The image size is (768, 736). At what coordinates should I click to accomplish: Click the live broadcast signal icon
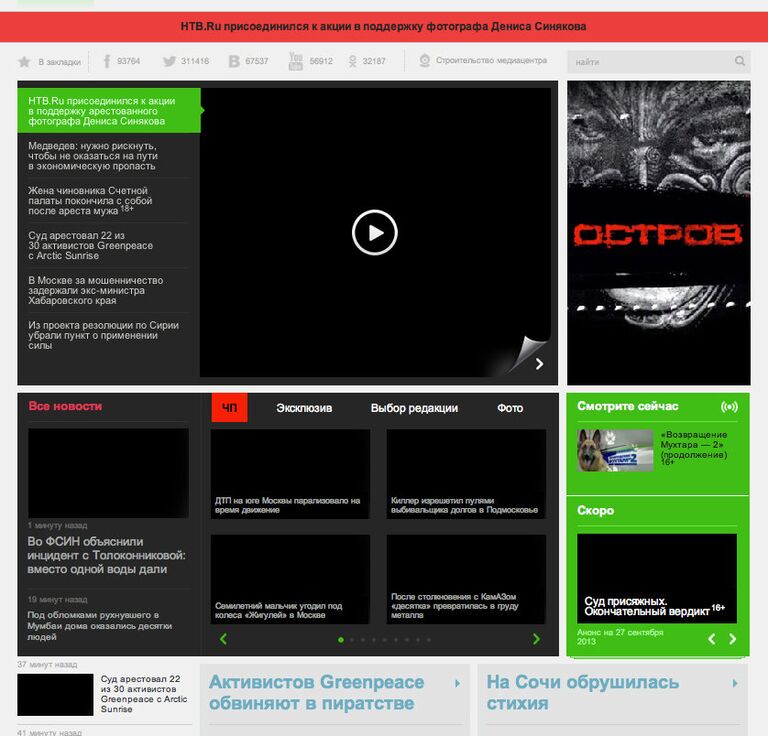point(729,407)
